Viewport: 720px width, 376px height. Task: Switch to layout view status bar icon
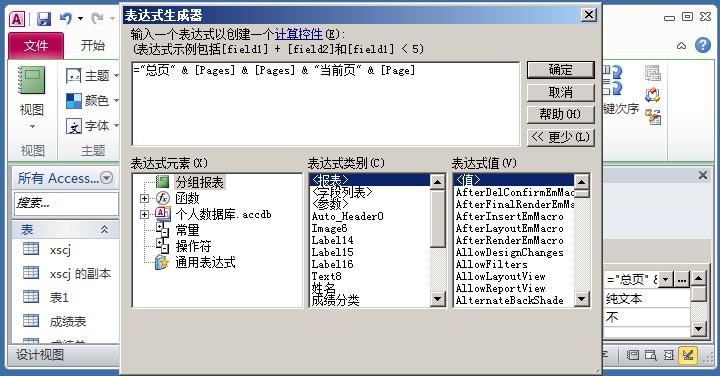click(669, 354)
